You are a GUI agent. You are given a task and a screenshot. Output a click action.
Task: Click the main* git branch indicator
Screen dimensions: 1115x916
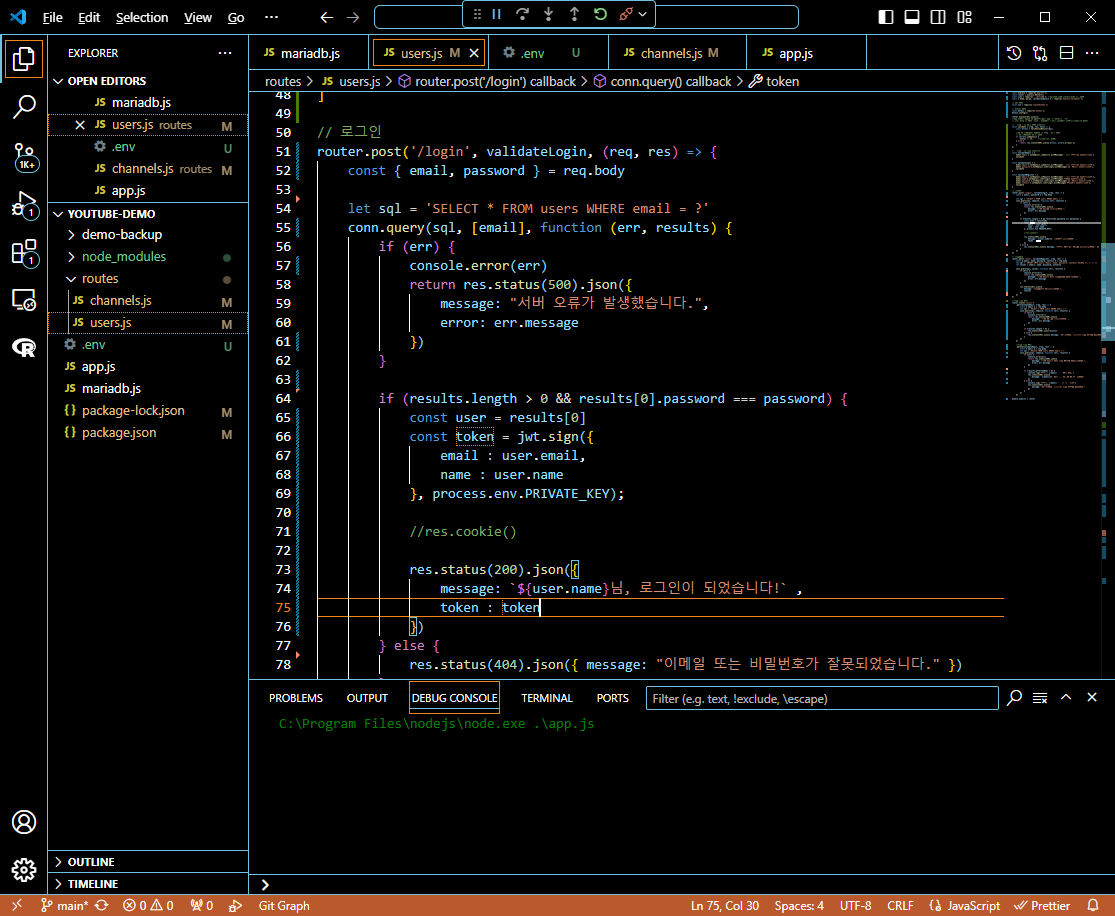click(x=64, y=905)
